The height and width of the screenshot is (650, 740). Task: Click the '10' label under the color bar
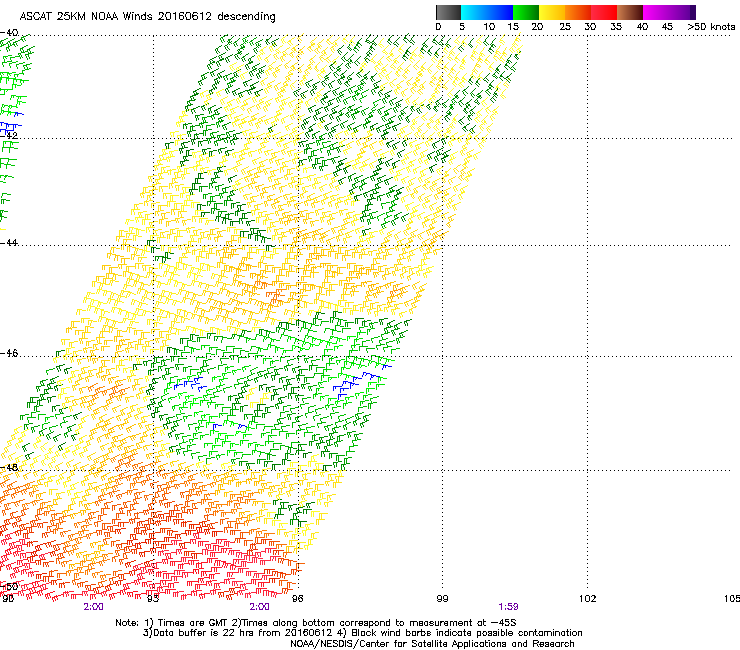point(489,27)
